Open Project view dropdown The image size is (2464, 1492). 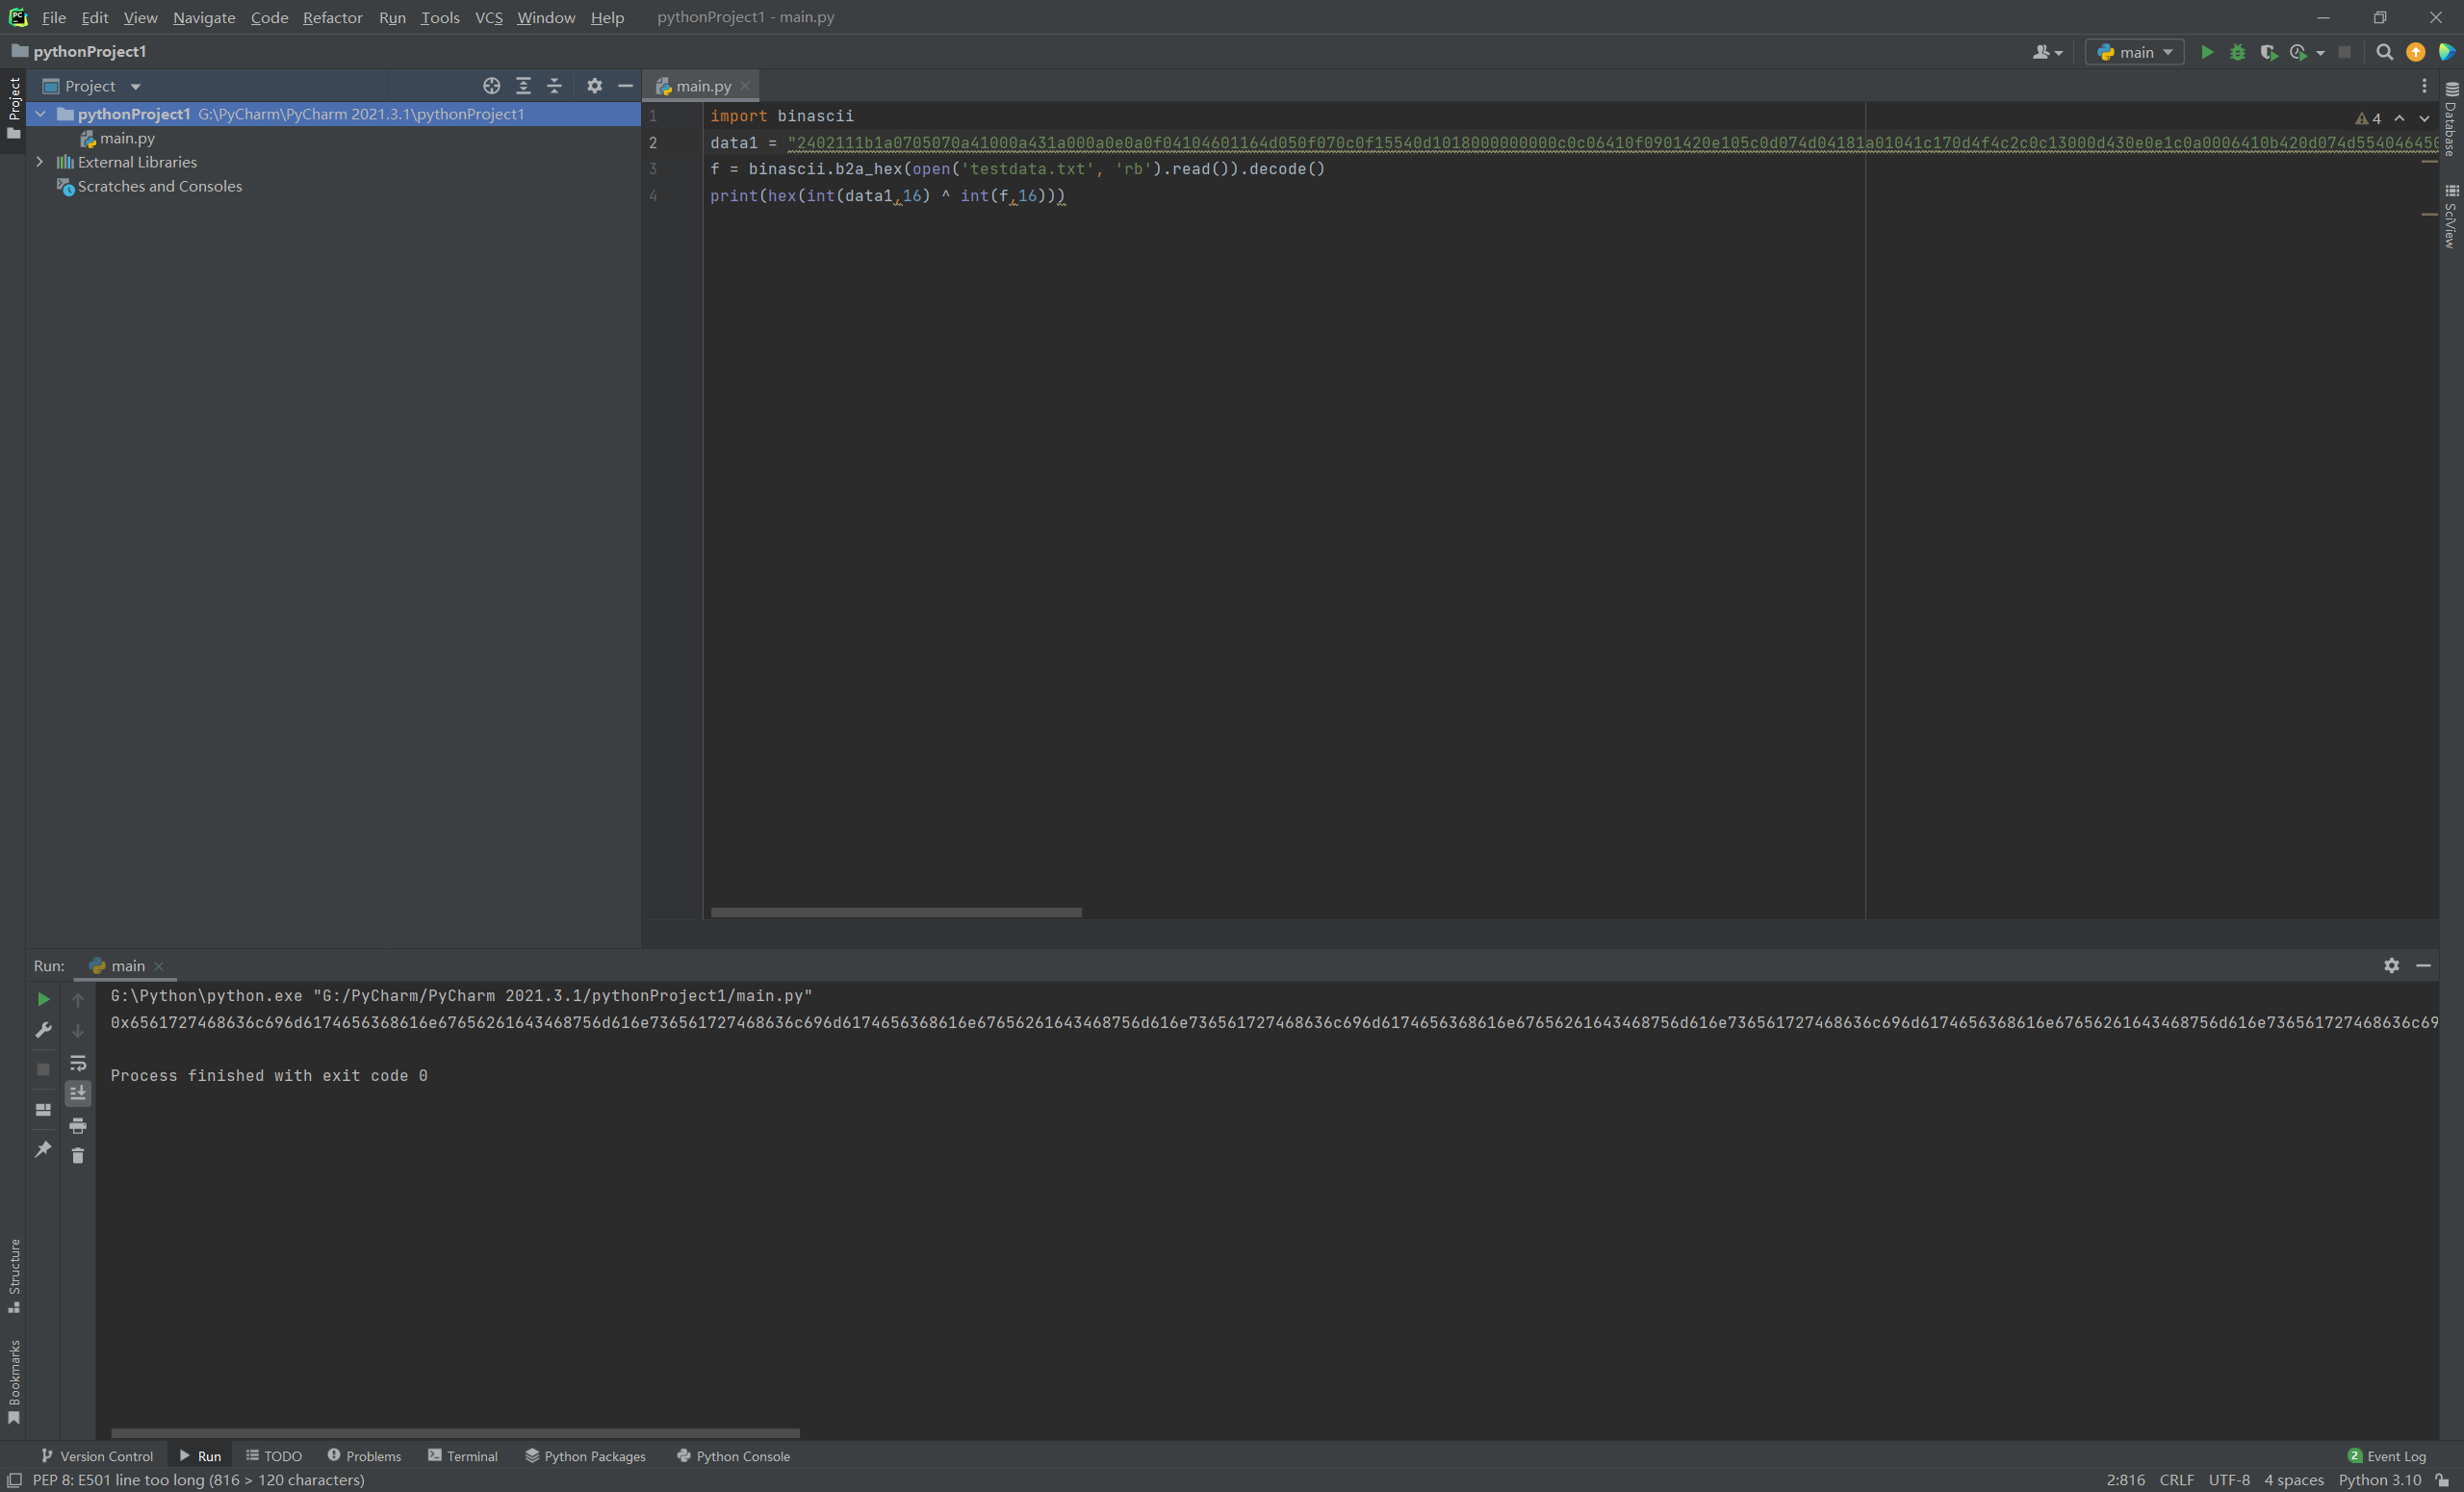click(x=135, y=87)
